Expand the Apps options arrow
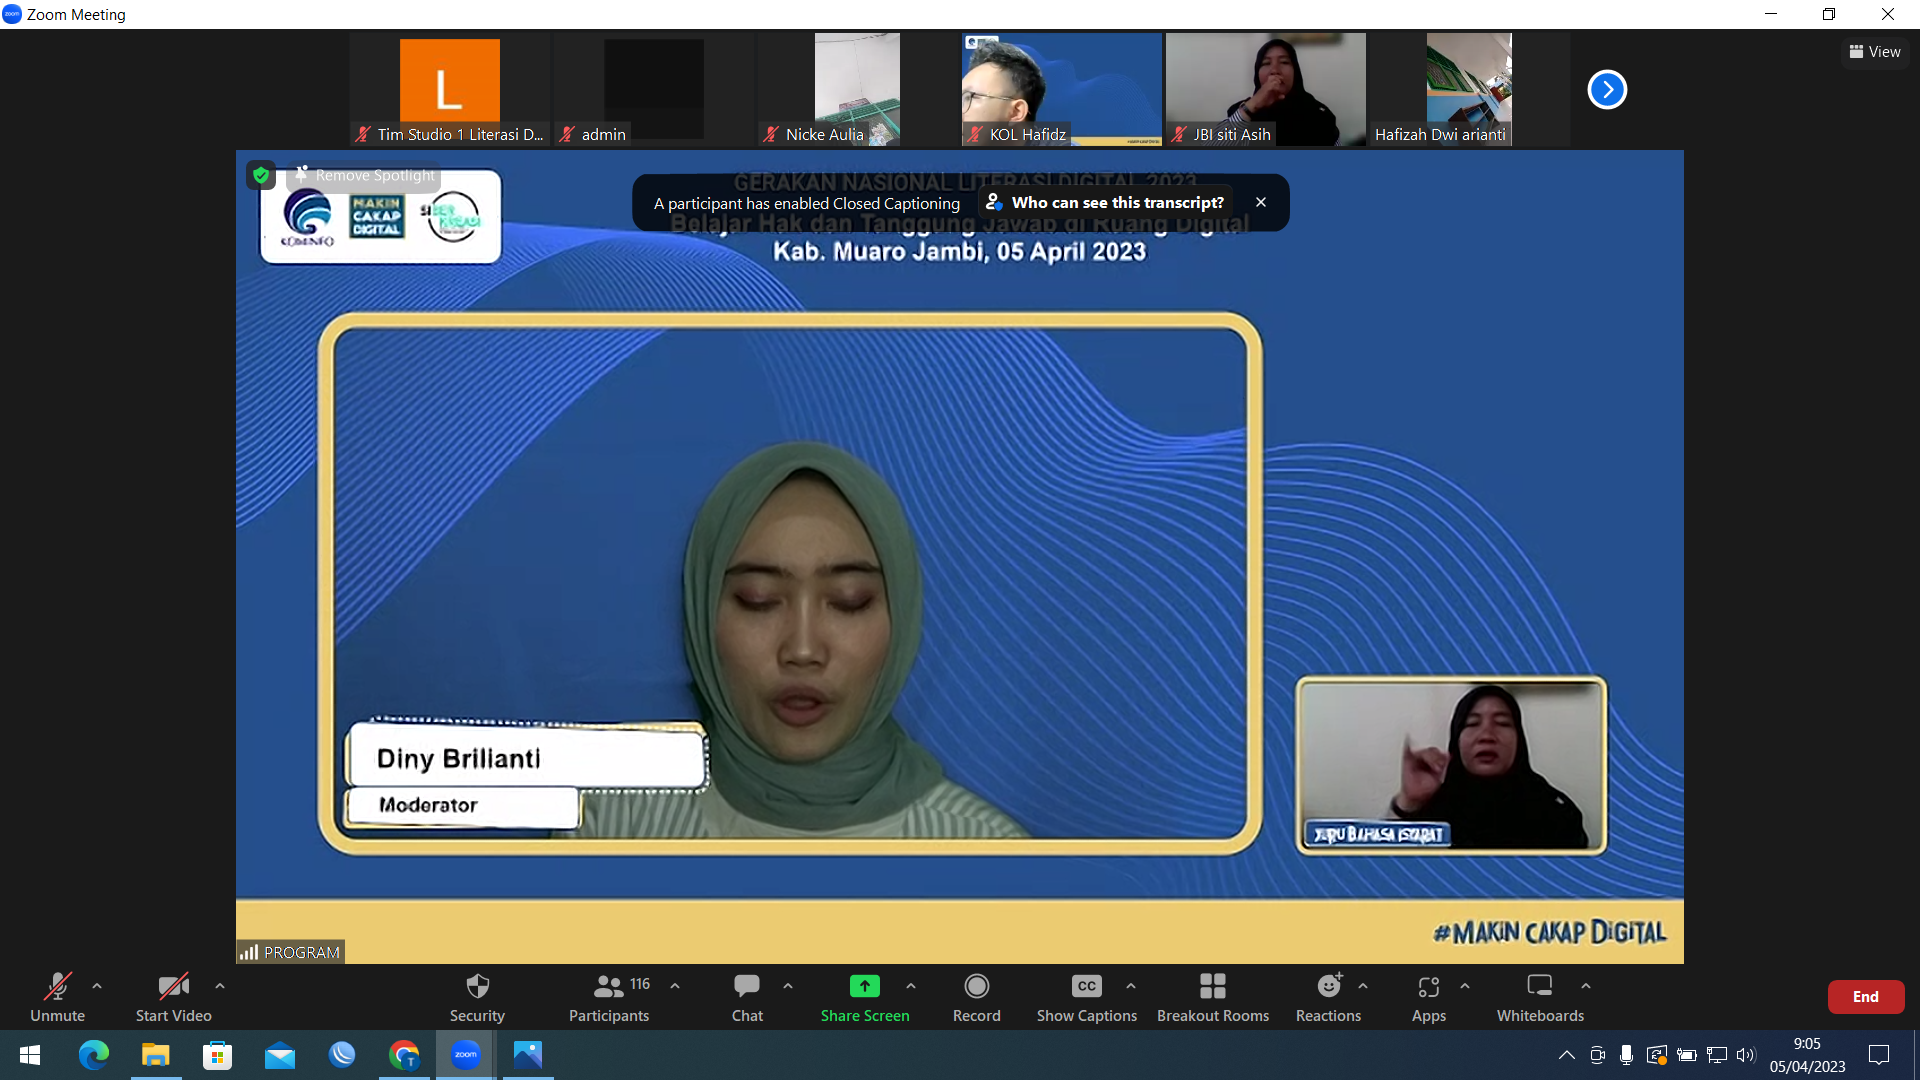Screen dimensions: 1920x1080 point(1465,986)
